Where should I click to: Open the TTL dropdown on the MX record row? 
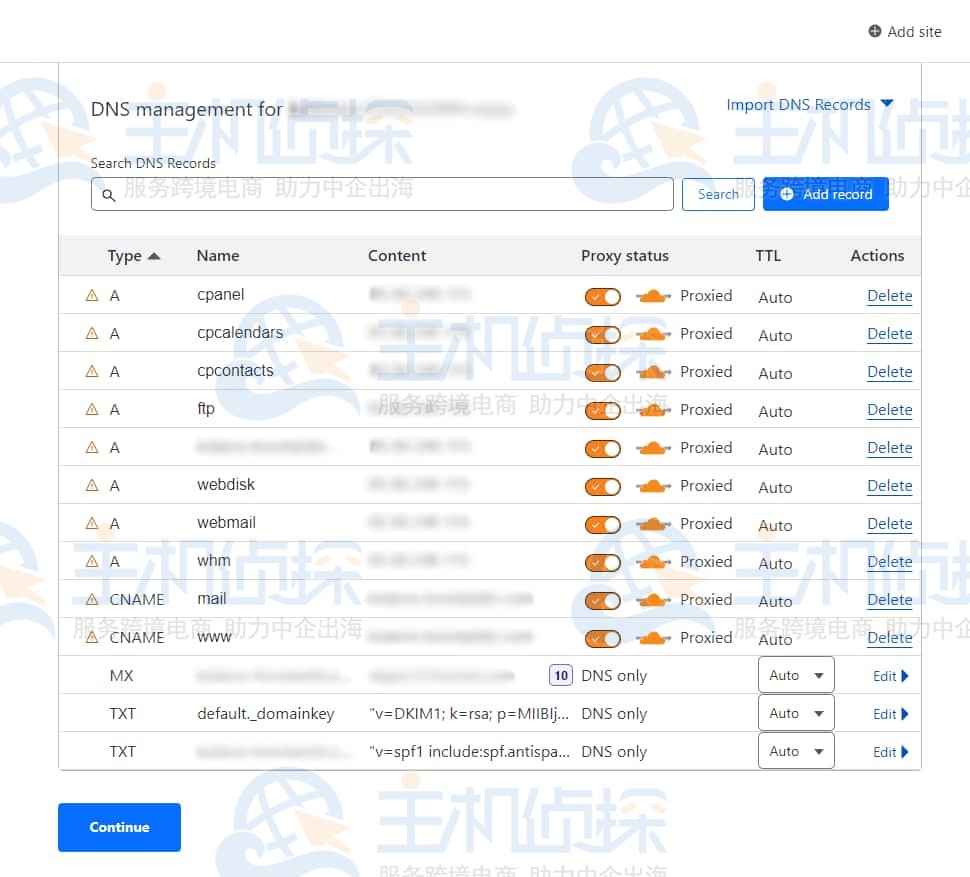[x=796, y=675]
